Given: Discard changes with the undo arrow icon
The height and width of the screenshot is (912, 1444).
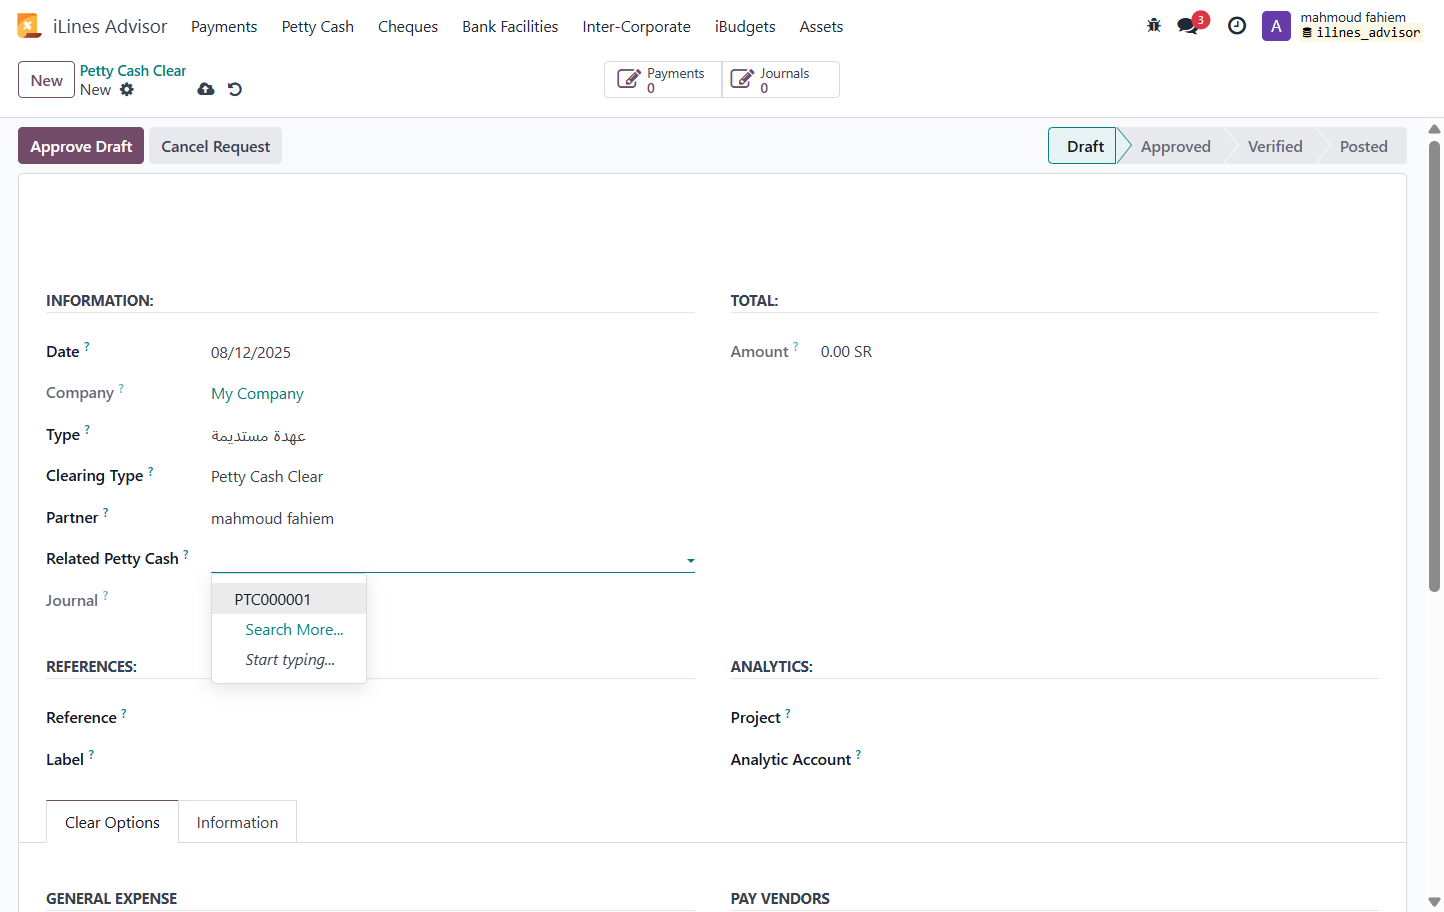Looking at the screenshot, I should coord(235,89).
